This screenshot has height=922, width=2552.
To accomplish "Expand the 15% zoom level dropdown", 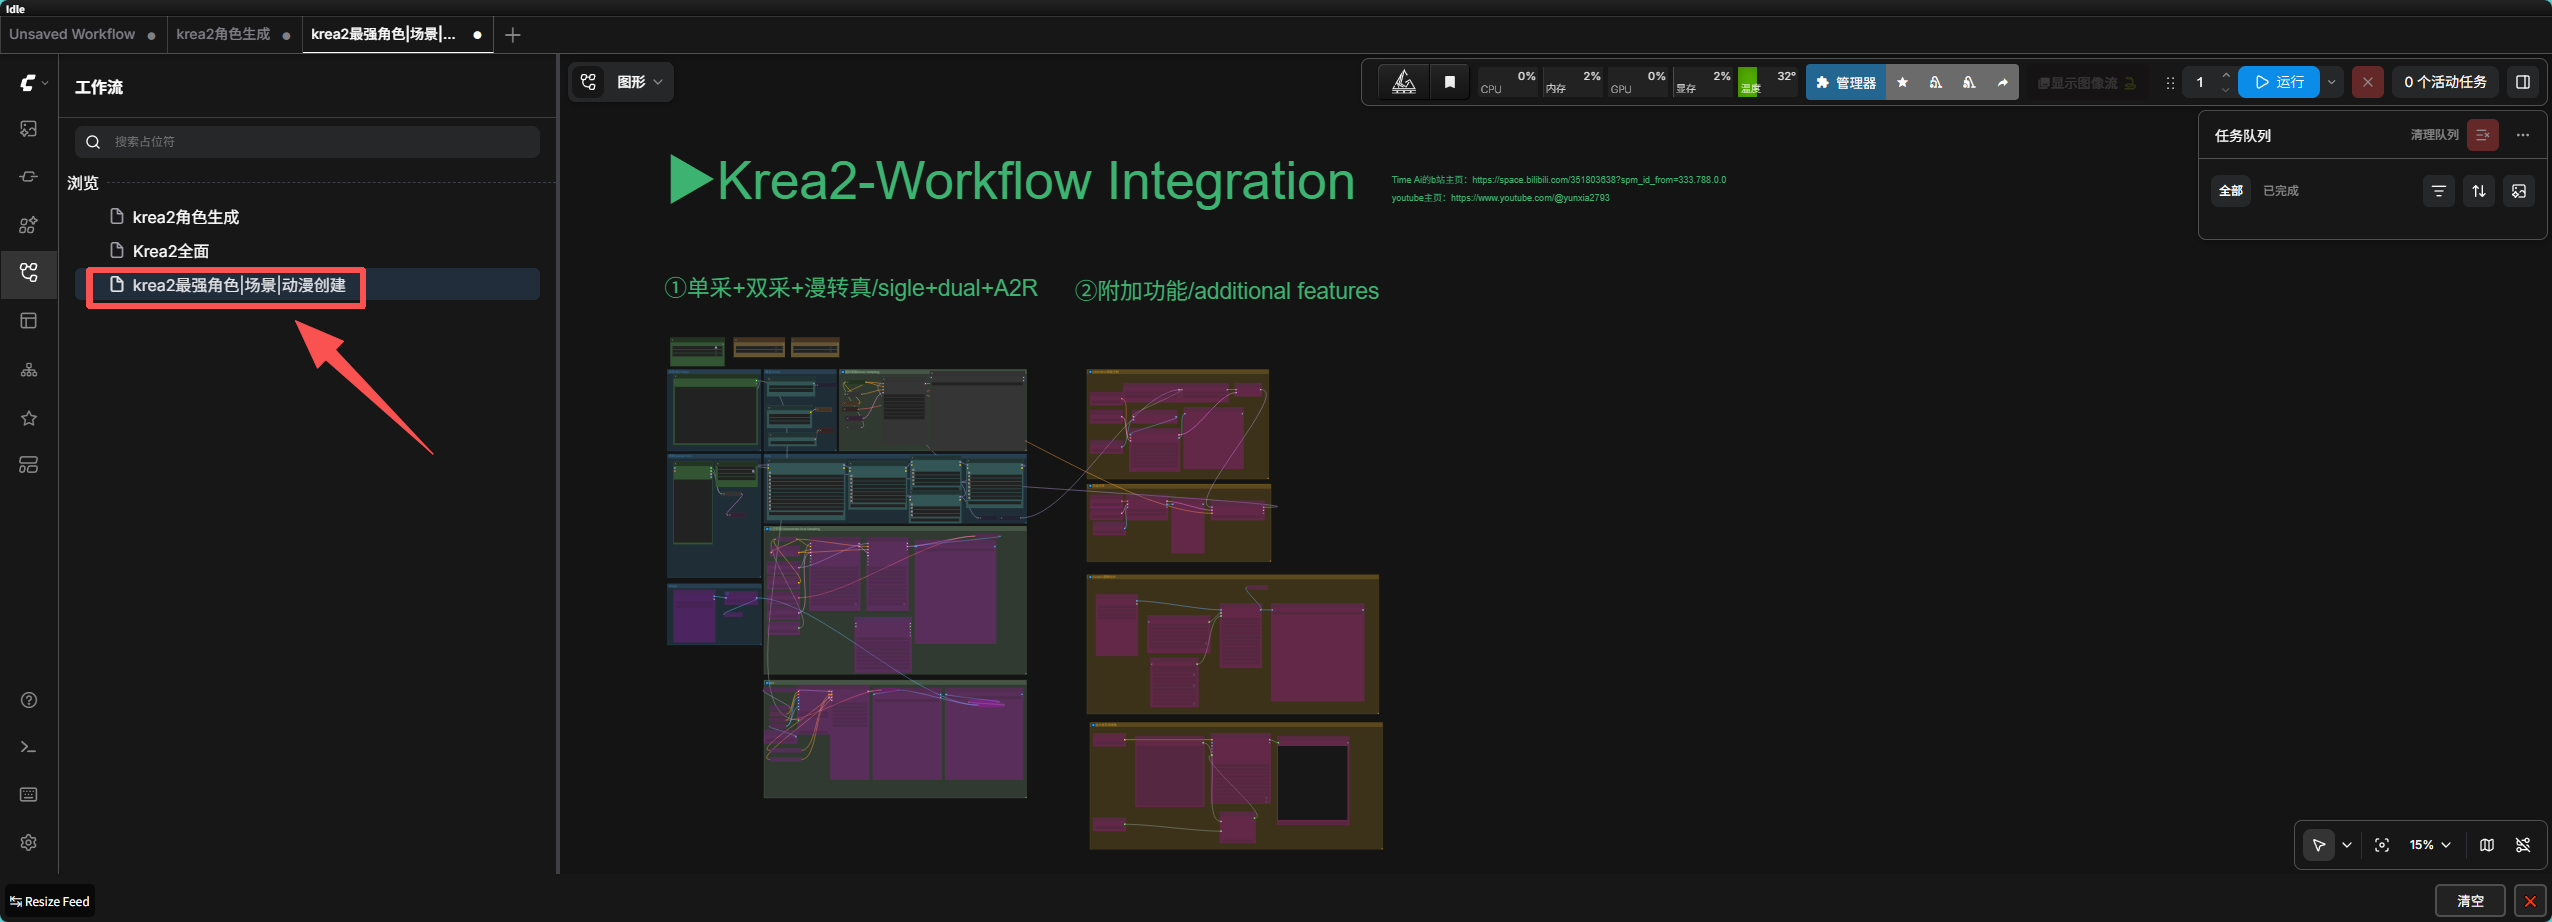I will 2430,845.
